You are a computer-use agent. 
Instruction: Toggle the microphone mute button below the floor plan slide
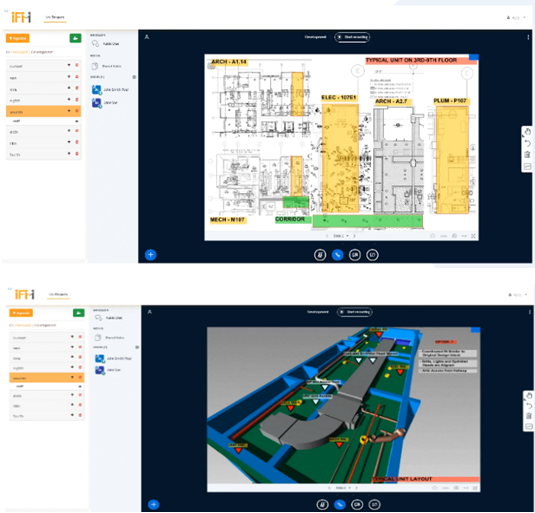(x=320, y=255)
